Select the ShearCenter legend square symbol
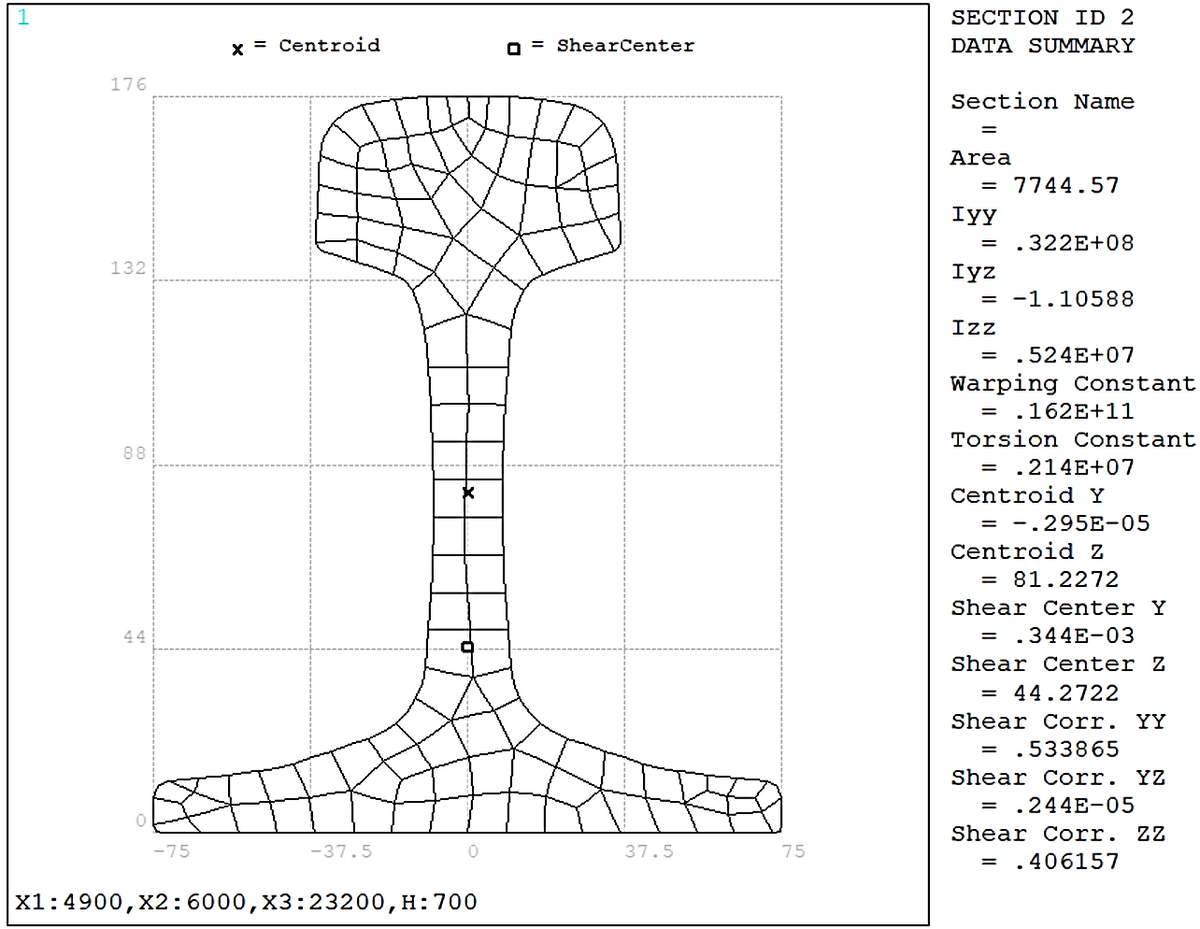Viewport: 1200px width, 929px height. (x=514, y=48)
